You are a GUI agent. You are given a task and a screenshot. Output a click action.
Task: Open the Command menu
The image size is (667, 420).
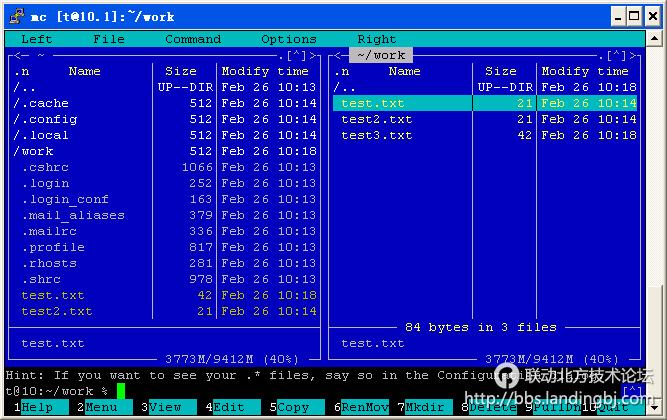[193, 39]
